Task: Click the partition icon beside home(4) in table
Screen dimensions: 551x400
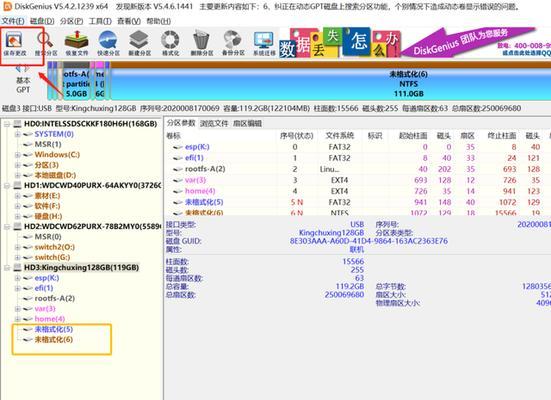Action: 177,191
